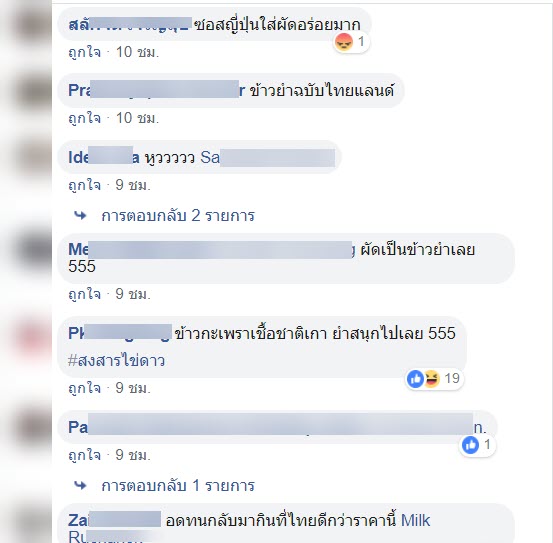
Task: Open the like and haha reactions showing 19
Action: point(434,379)
